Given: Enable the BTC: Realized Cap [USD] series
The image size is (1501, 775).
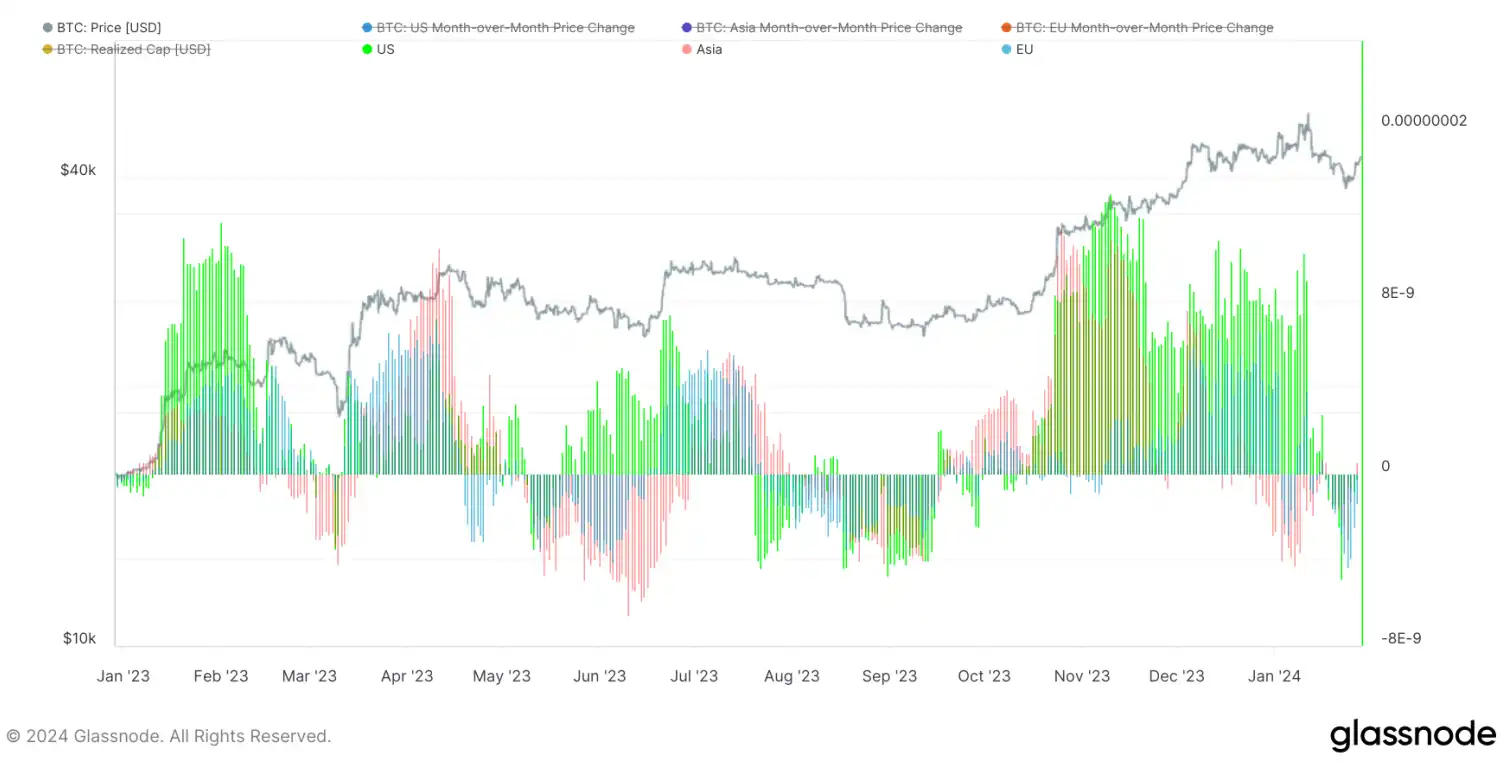Looking at the screenshot, I should 133,49.
